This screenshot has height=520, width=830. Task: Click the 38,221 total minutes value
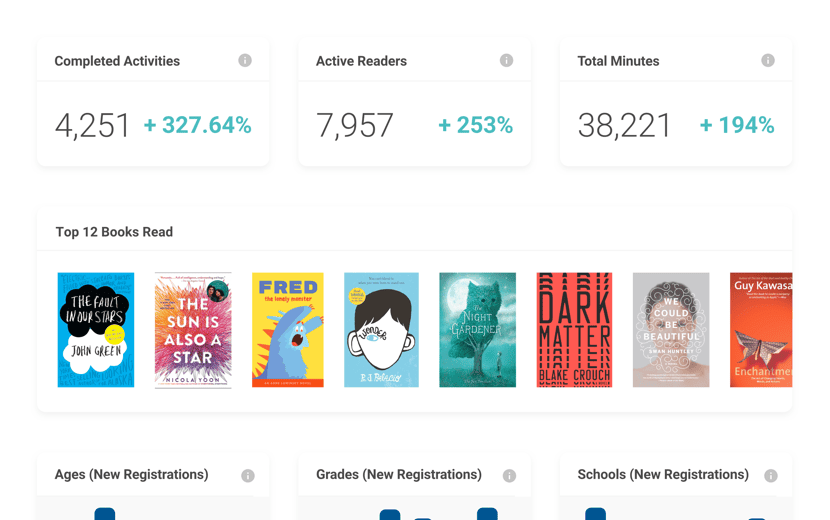[625, 126]
